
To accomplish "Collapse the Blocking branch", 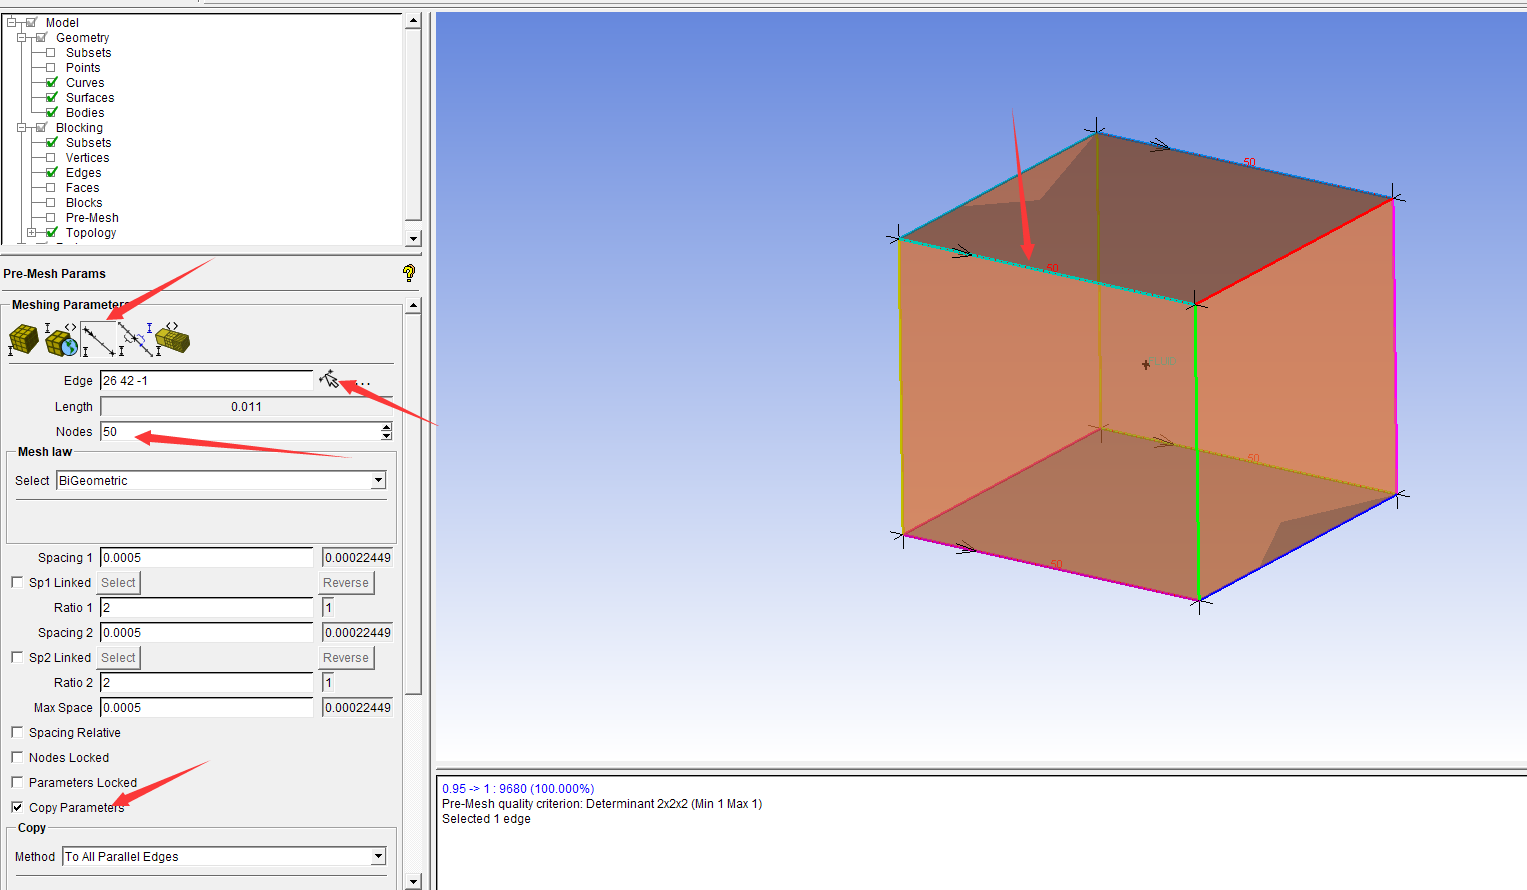I will [21, 127].
